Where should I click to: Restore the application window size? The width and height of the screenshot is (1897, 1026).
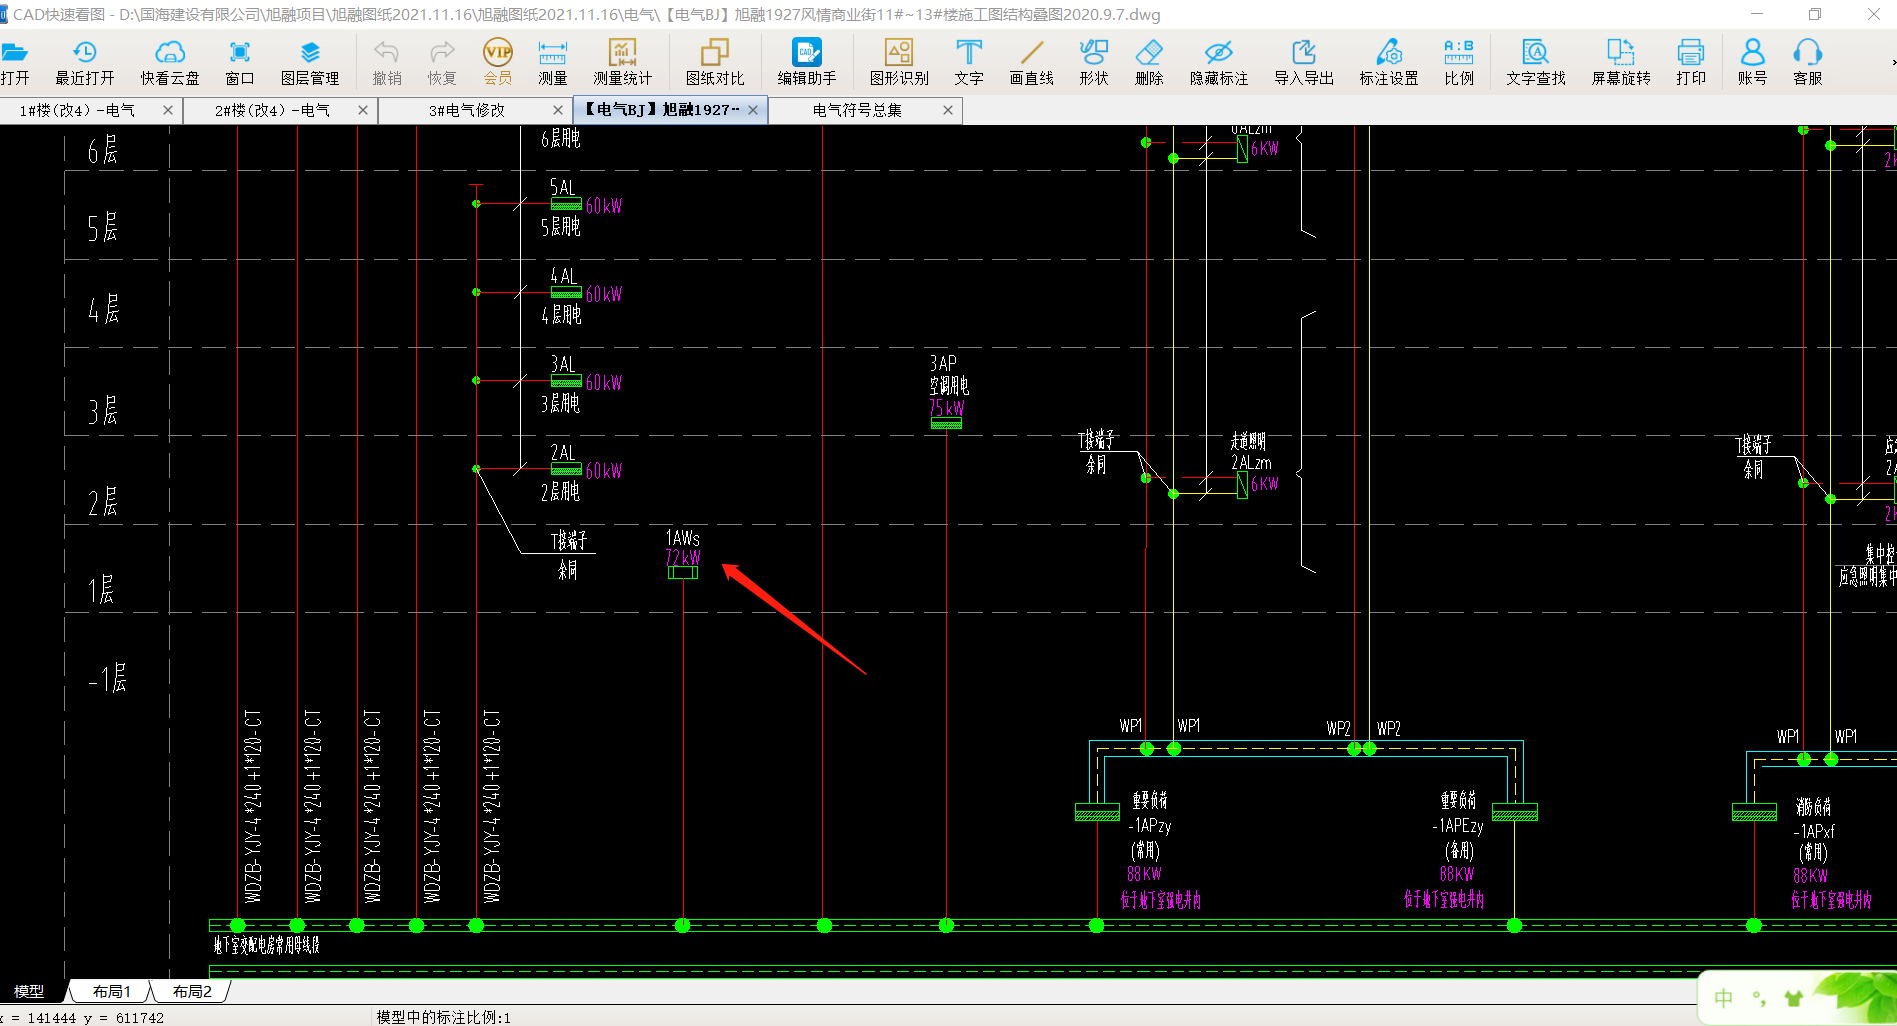pyautogui.click(x=1815, y=14)
